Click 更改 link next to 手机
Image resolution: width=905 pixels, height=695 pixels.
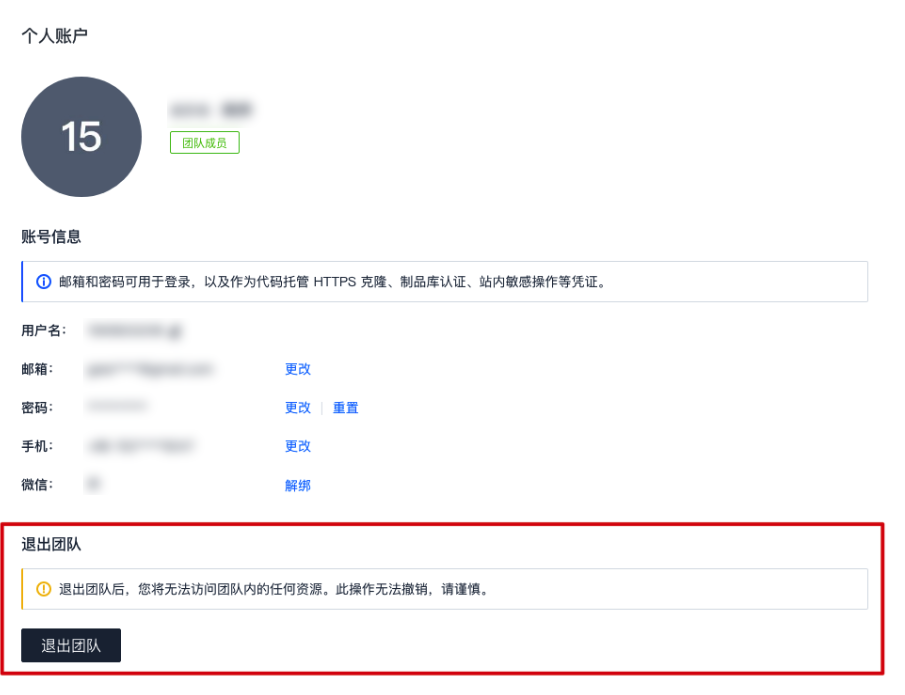tap(298, 446)
